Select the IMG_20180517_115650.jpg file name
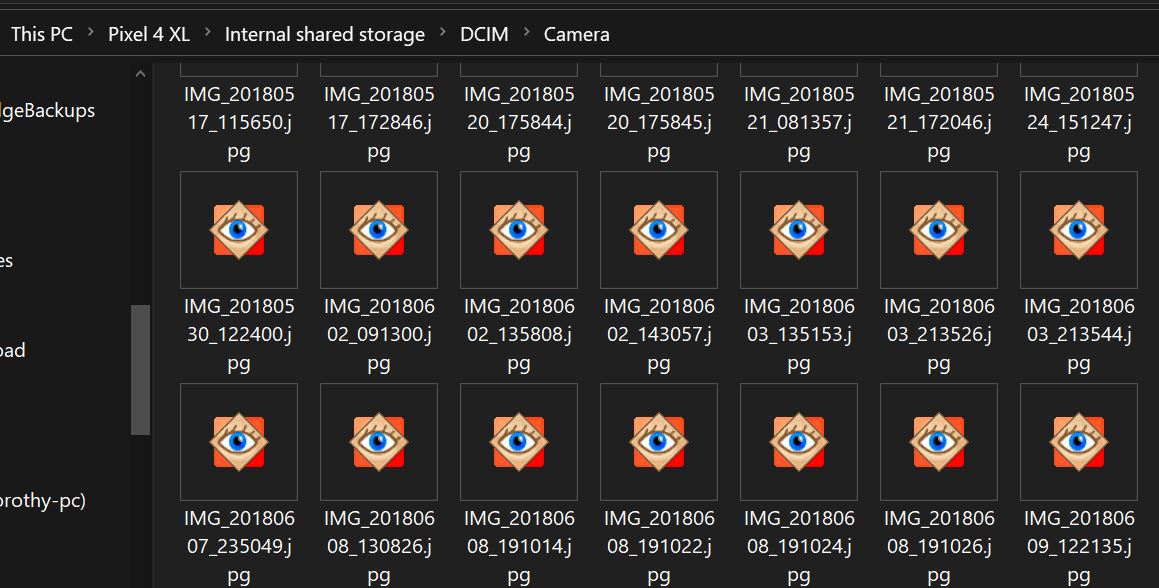Image resolution: width=1159 pixels, height=588 pixels. pyautogui.click(x=239, y=123)
